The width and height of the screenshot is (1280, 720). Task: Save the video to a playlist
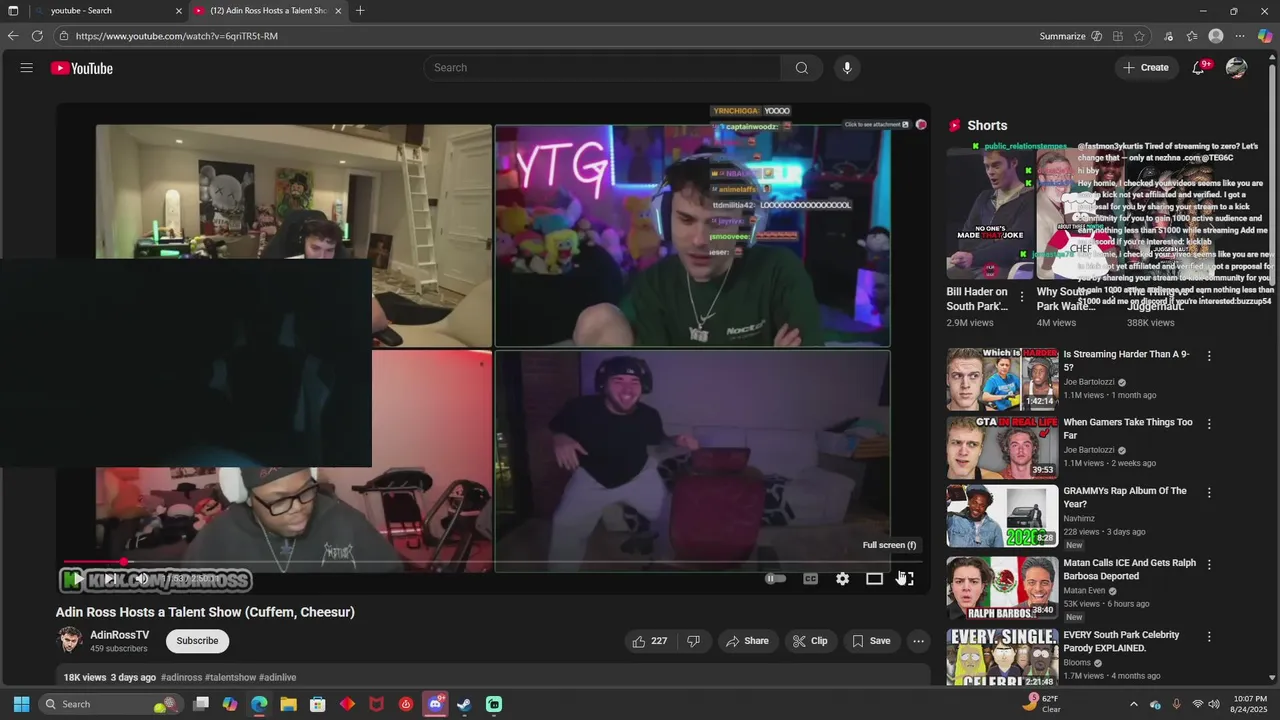point(871,641)
